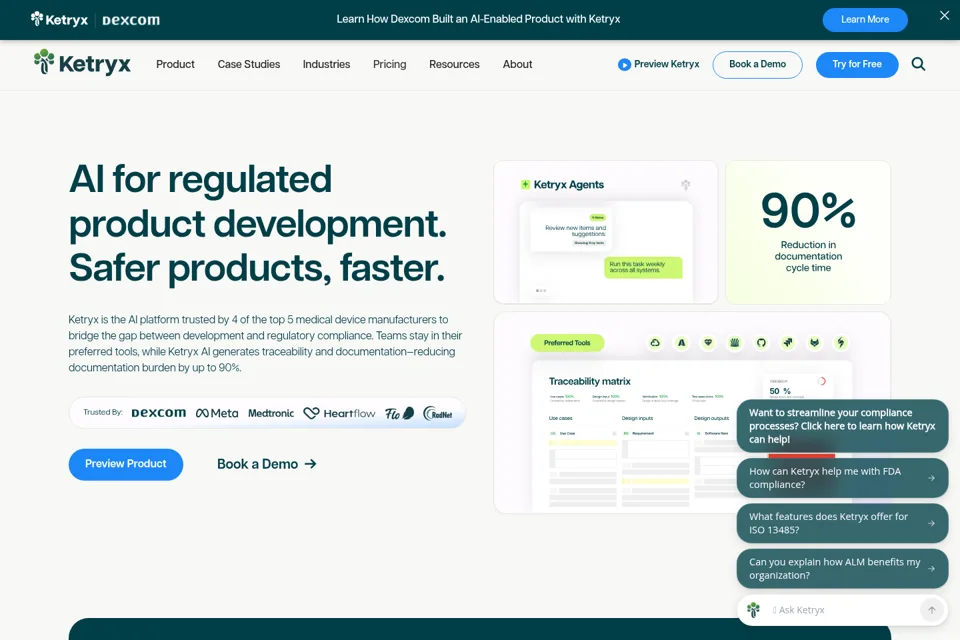
Task: Close the Dexcom announcement banner
Action: pyautogui.click(x=944, y=16)
